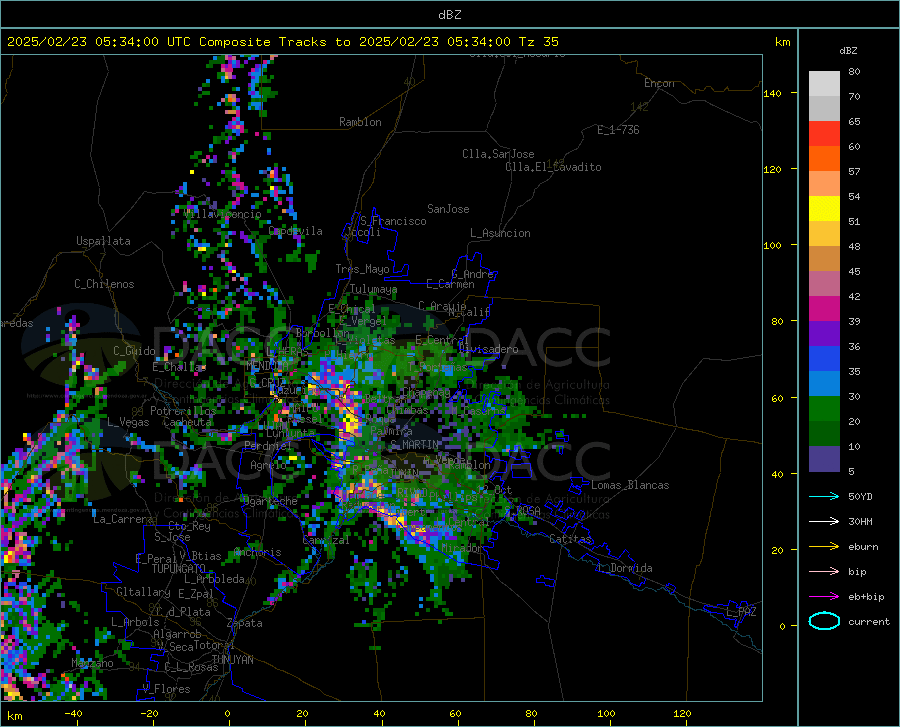The image size is (900, 727).
Task: Click the 'Ugarteche' map label
Action: (x=270, y=501)
